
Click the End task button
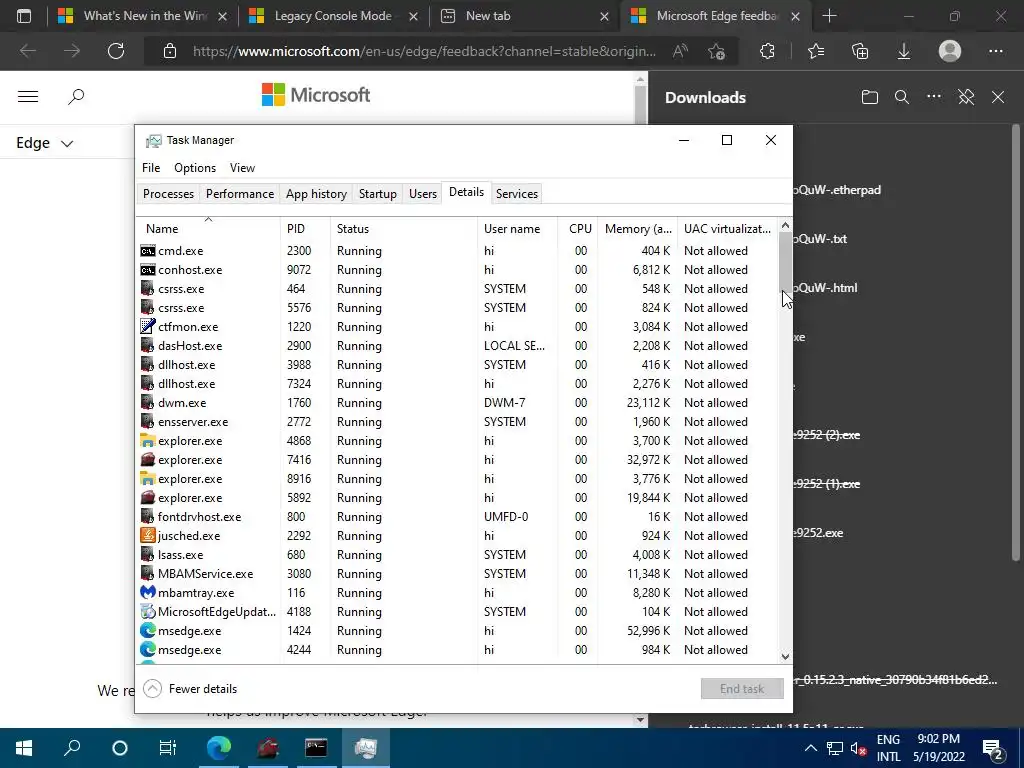(x=742, y=688)
